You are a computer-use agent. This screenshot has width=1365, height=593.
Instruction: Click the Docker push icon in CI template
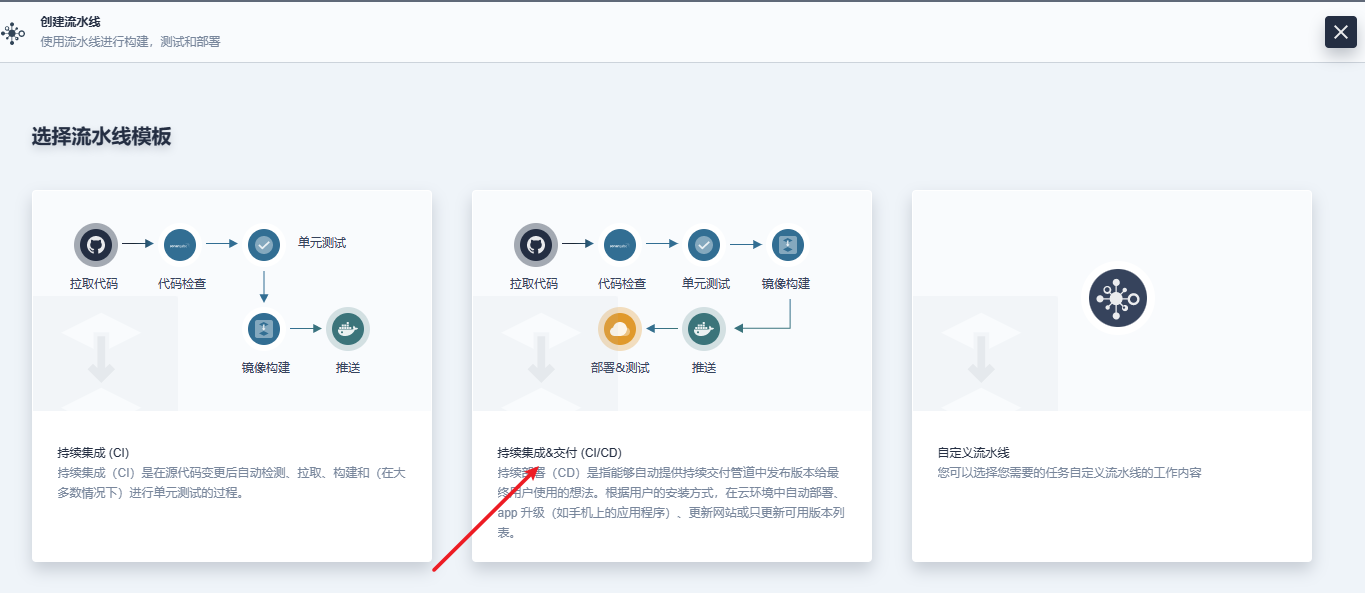pos(348,328)
